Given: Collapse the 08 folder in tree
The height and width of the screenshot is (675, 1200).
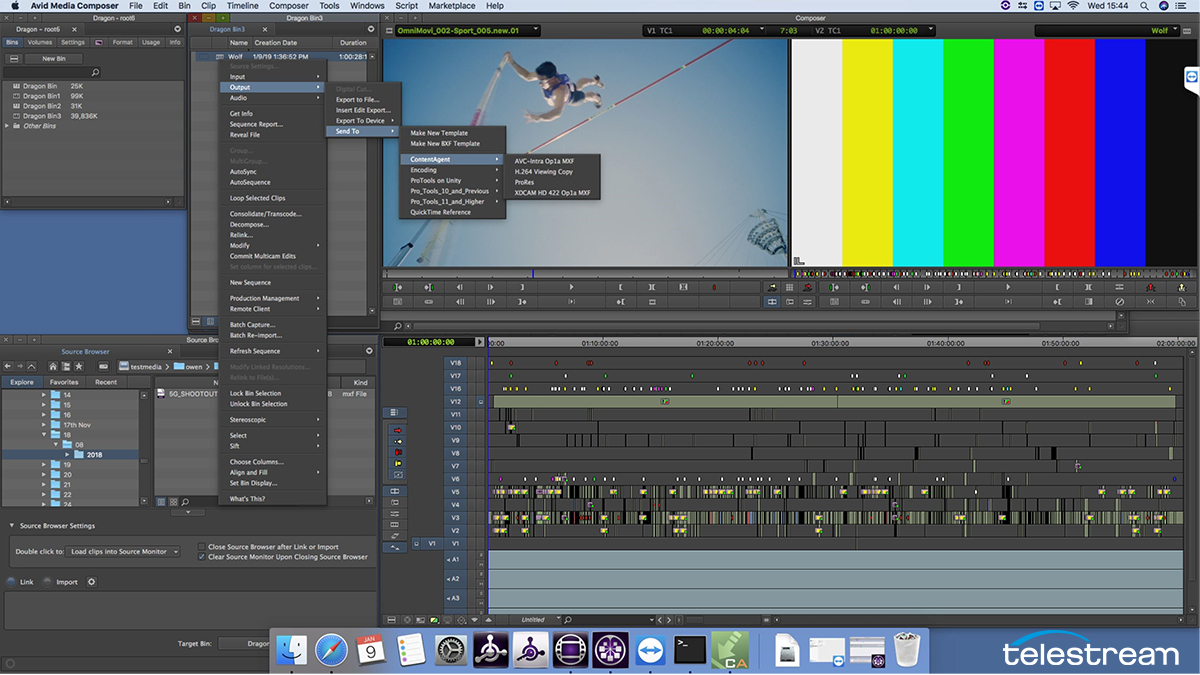Looking at the screenshot, I should tap(55, 445).
